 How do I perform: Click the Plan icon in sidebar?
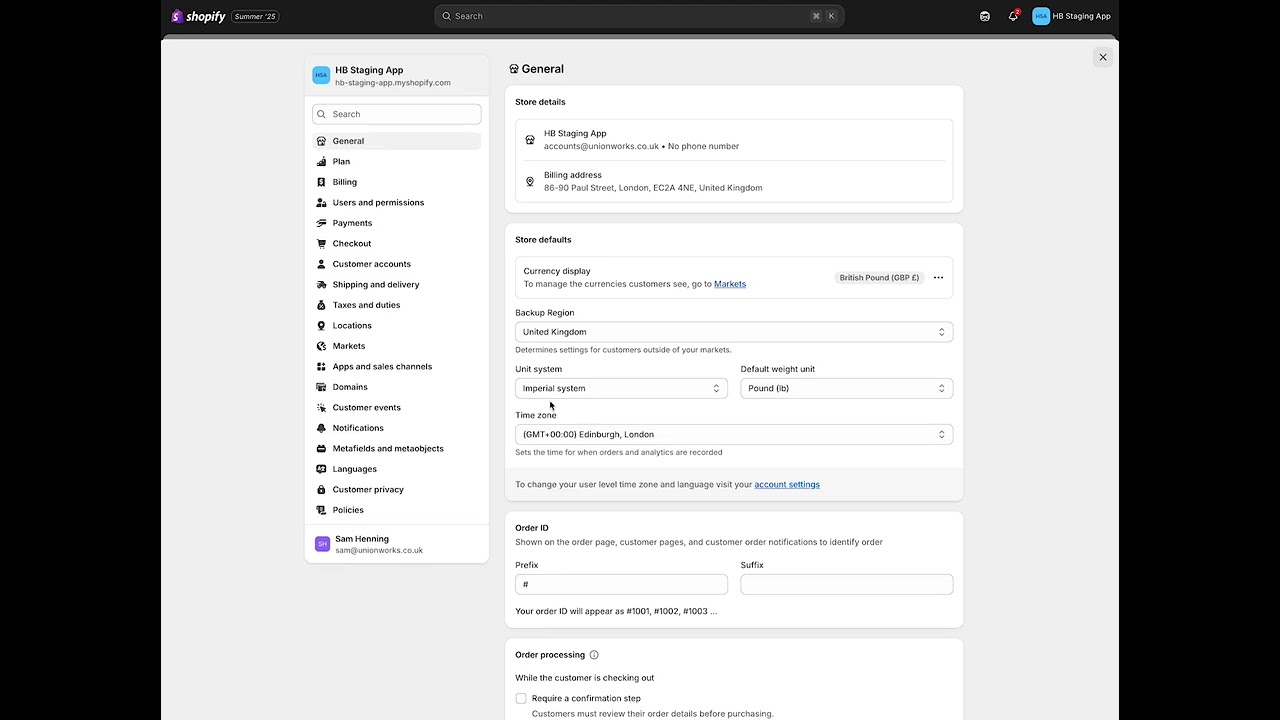coord(322,162)
